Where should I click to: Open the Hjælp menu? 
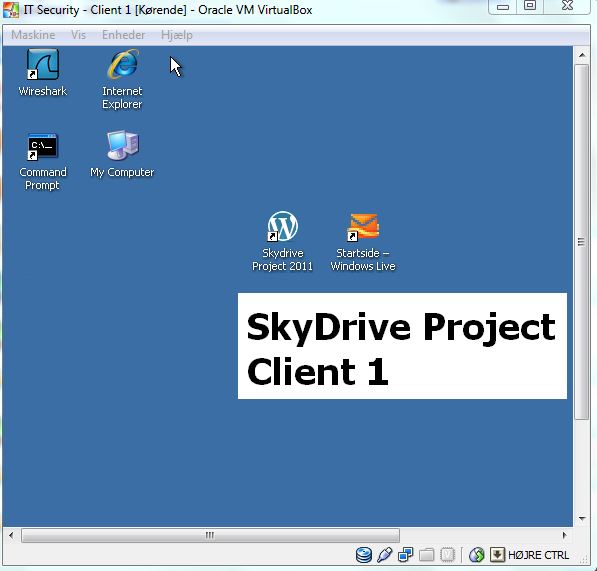click(x=177, y=35)
